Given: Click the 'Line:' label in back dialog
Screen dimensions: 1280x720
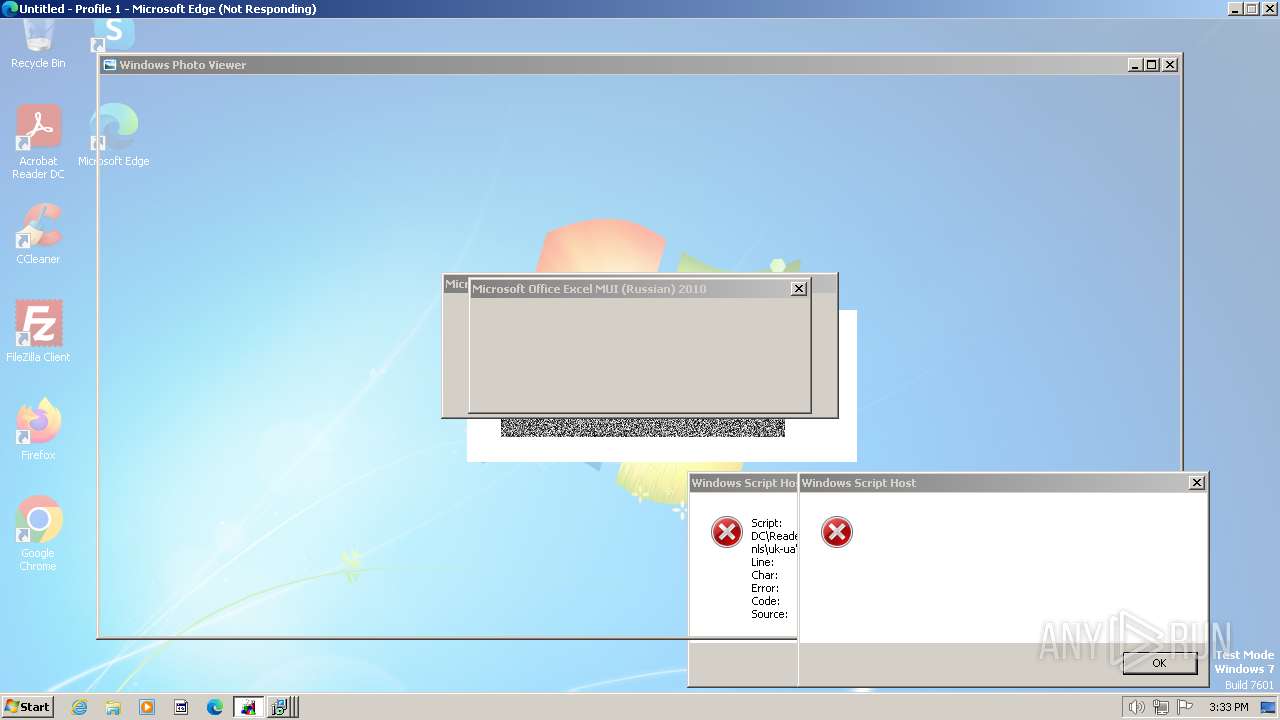Looking at the screenshot, I should coord(763,562).
